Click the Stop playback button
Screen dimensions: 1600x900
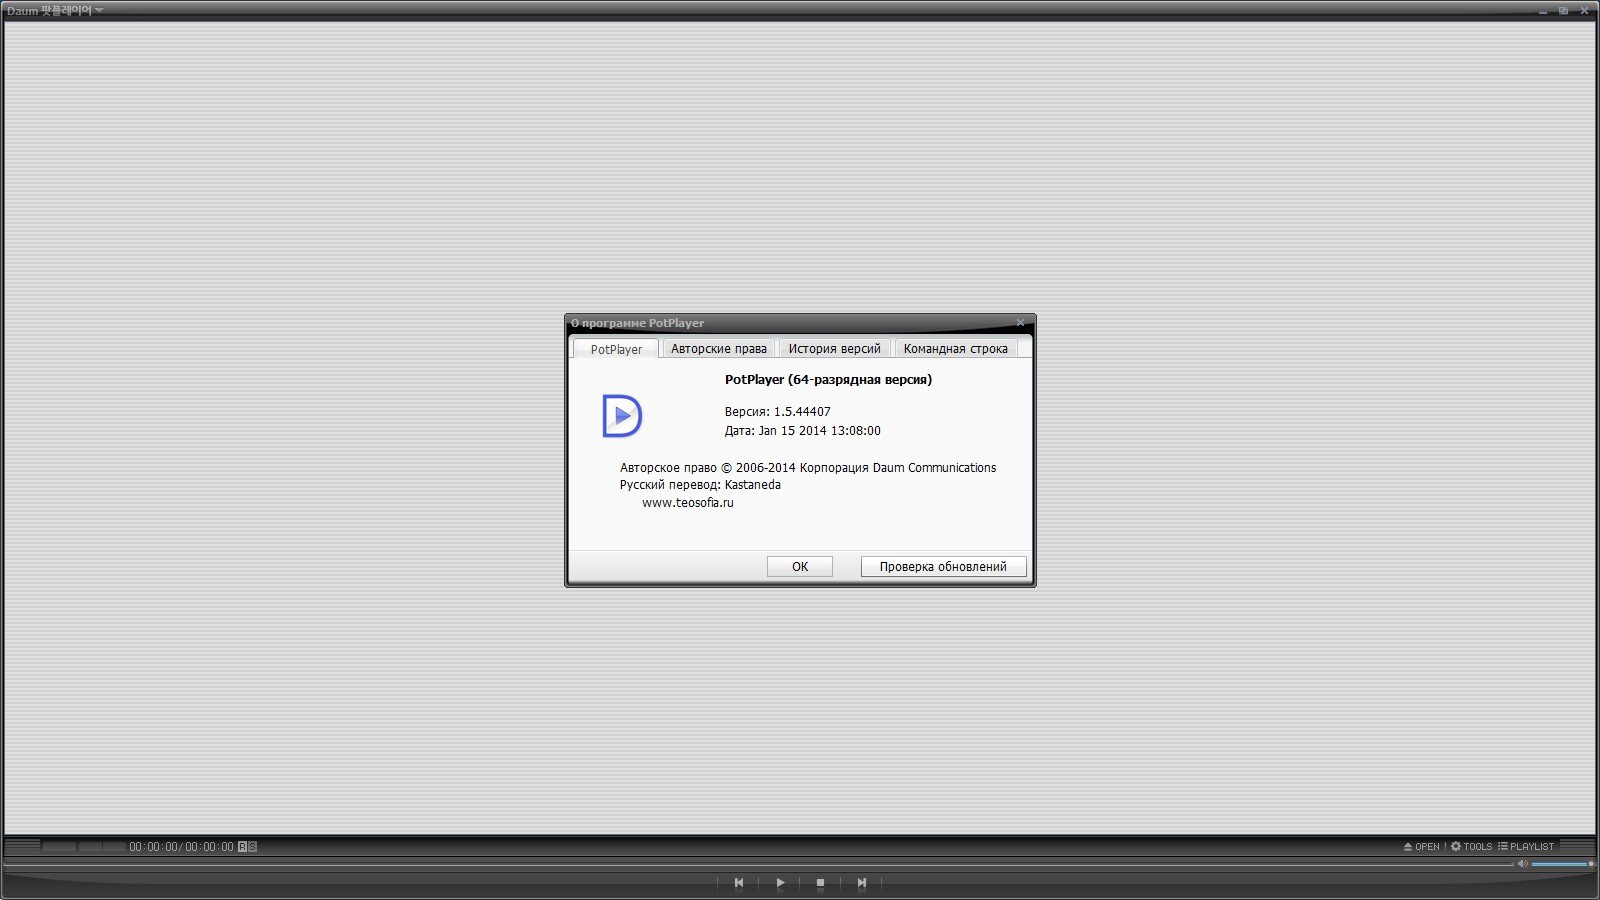pyautogui.click(x=820, y=883)
